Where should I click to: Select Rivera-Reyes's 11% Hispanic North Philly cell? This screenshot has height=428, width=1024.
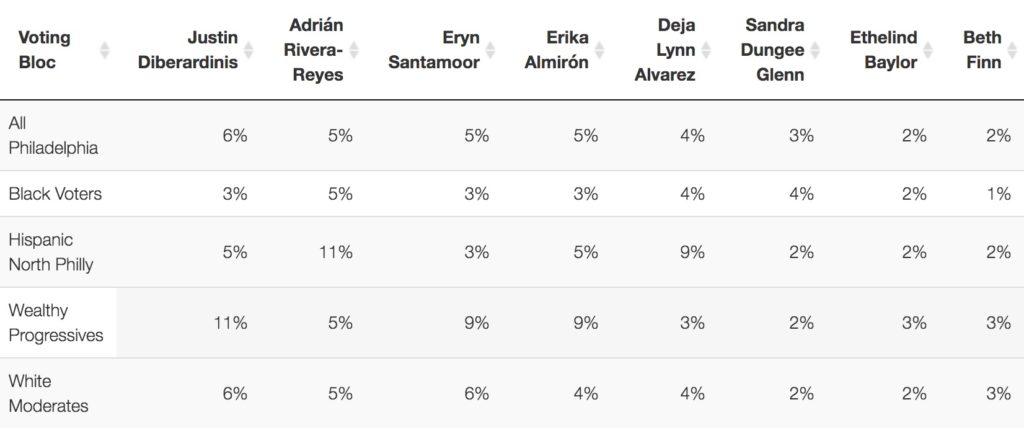coord(336,253)
